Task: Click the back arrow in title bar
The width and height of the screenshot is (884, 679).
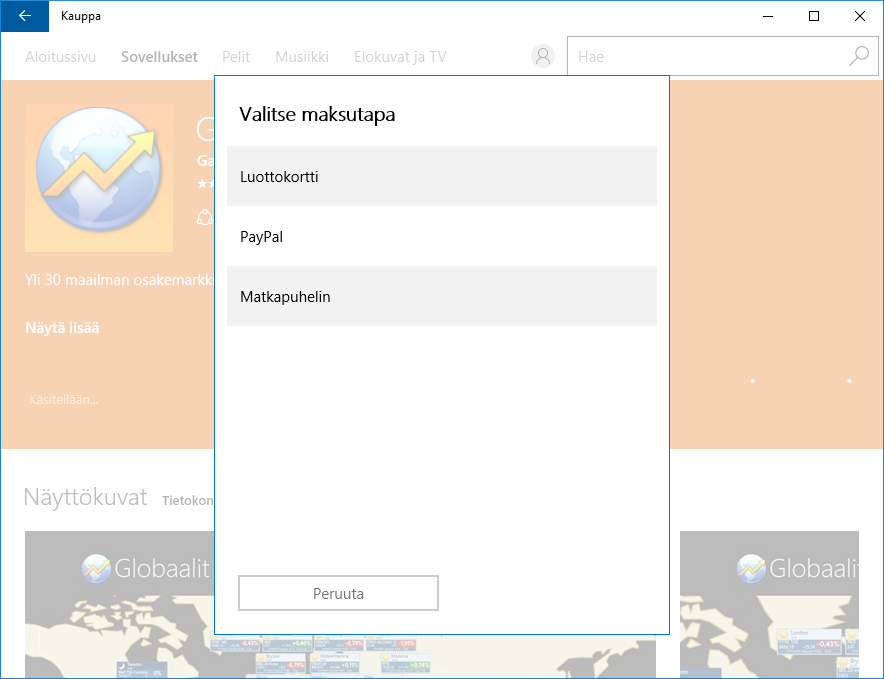Action: pos(24,16)
